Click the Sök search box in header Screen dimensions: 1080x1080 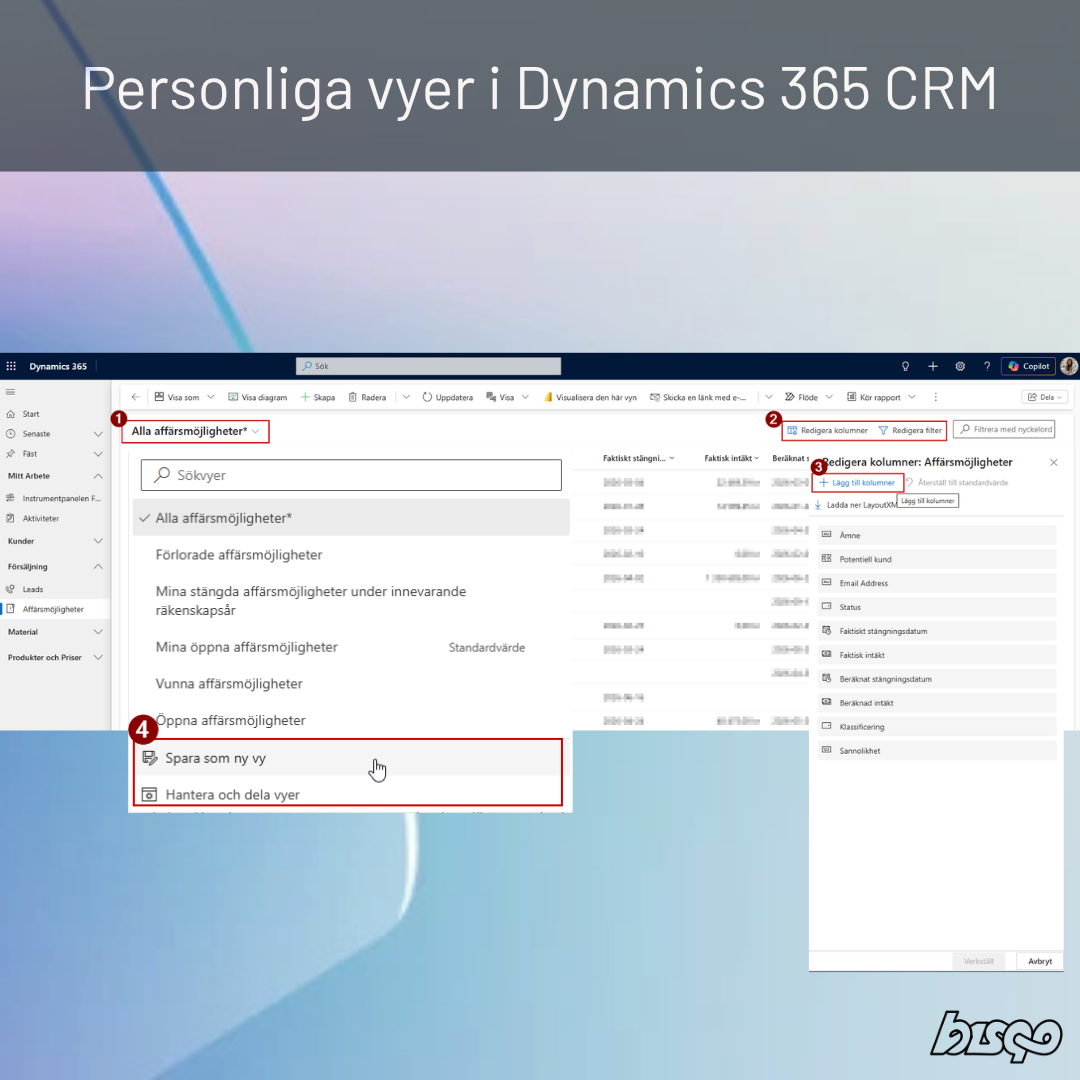(428, 366)
